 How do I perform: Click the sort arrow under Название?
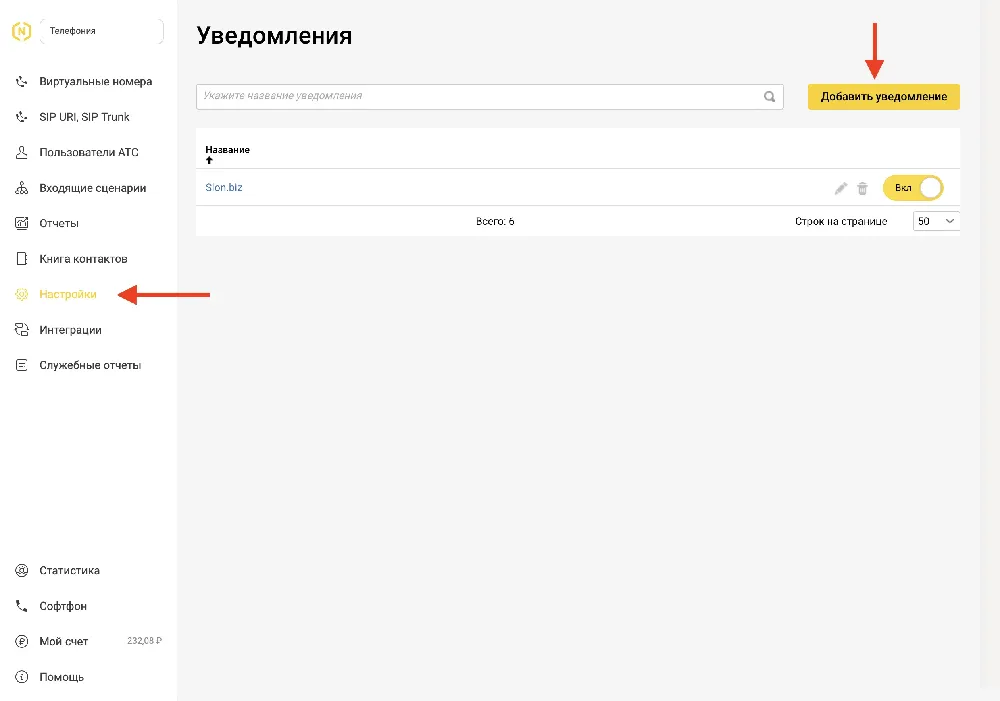pos(209,160)
